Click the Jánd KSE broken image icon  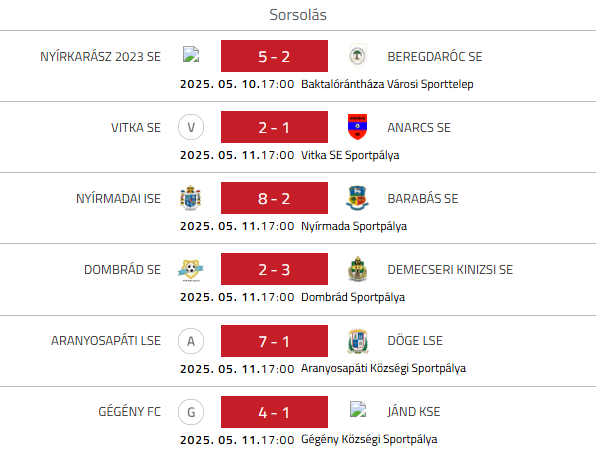click(358, 409)
